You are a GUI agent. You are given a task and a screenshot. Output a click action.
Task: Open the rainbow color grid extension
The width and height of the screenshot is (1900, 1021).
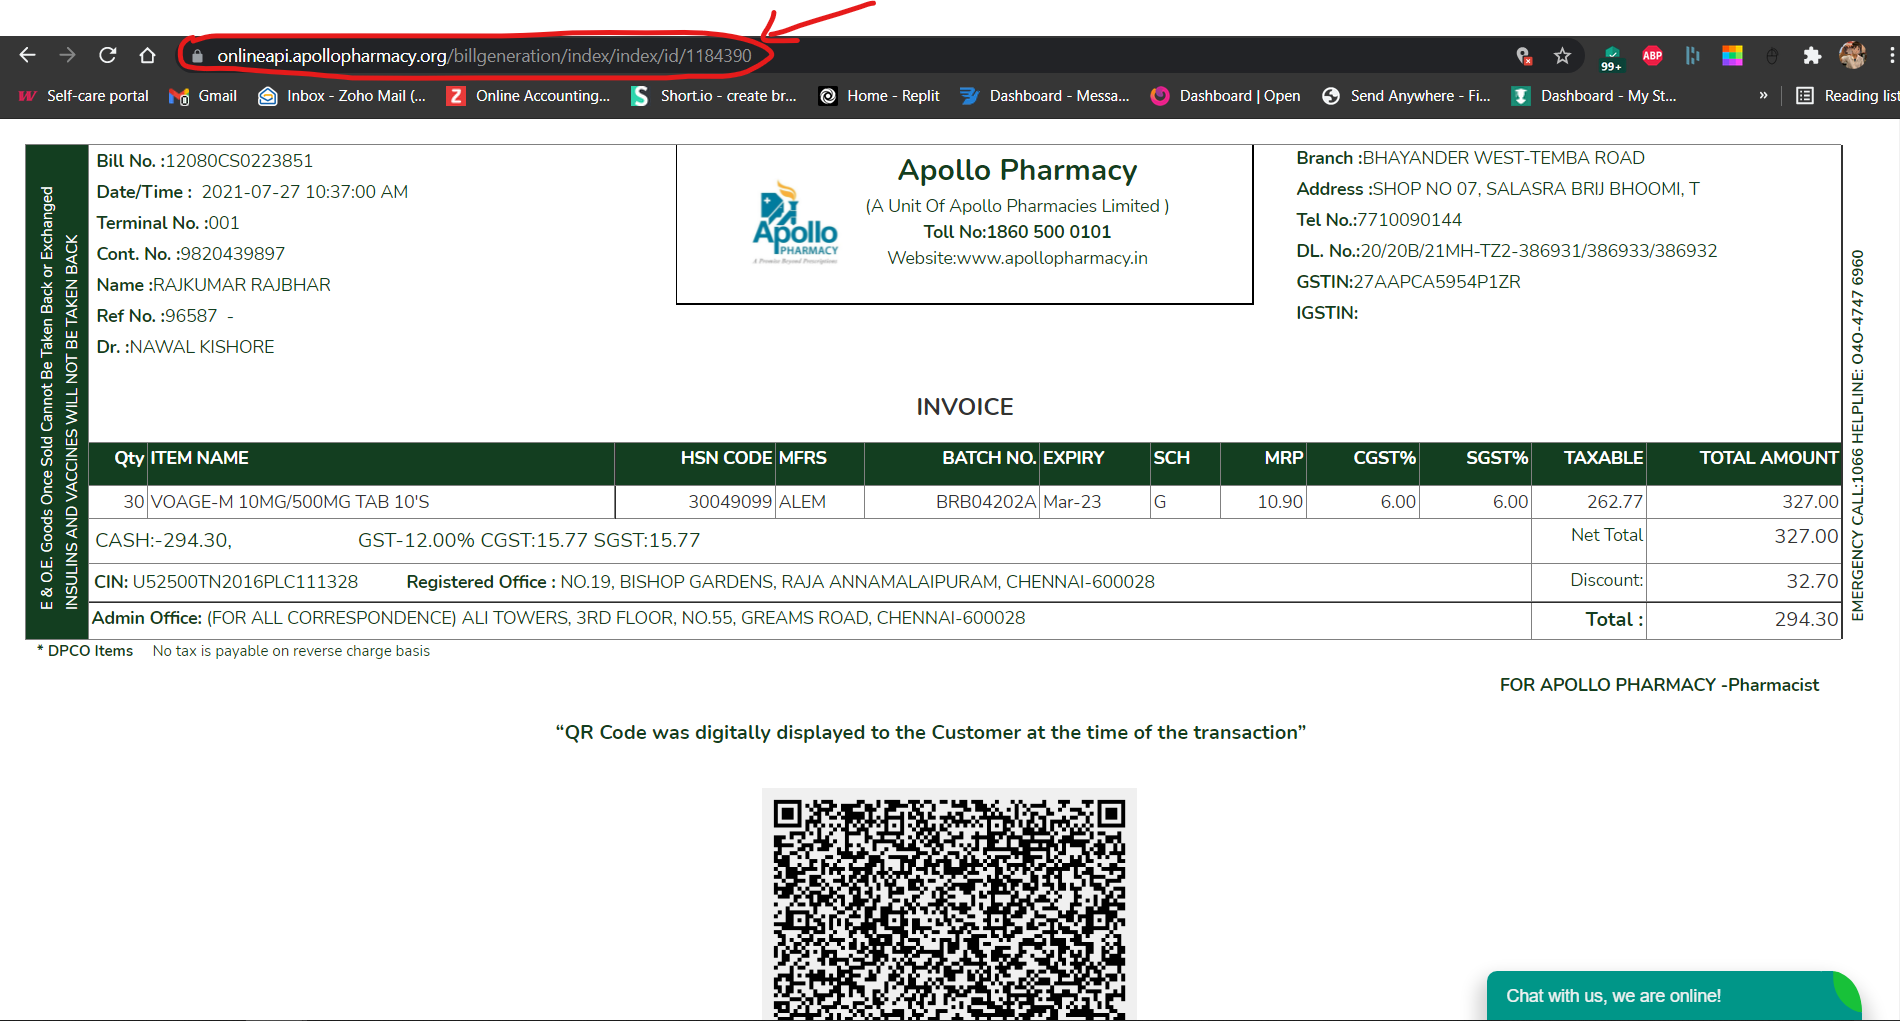click(x=1732, y=56)
